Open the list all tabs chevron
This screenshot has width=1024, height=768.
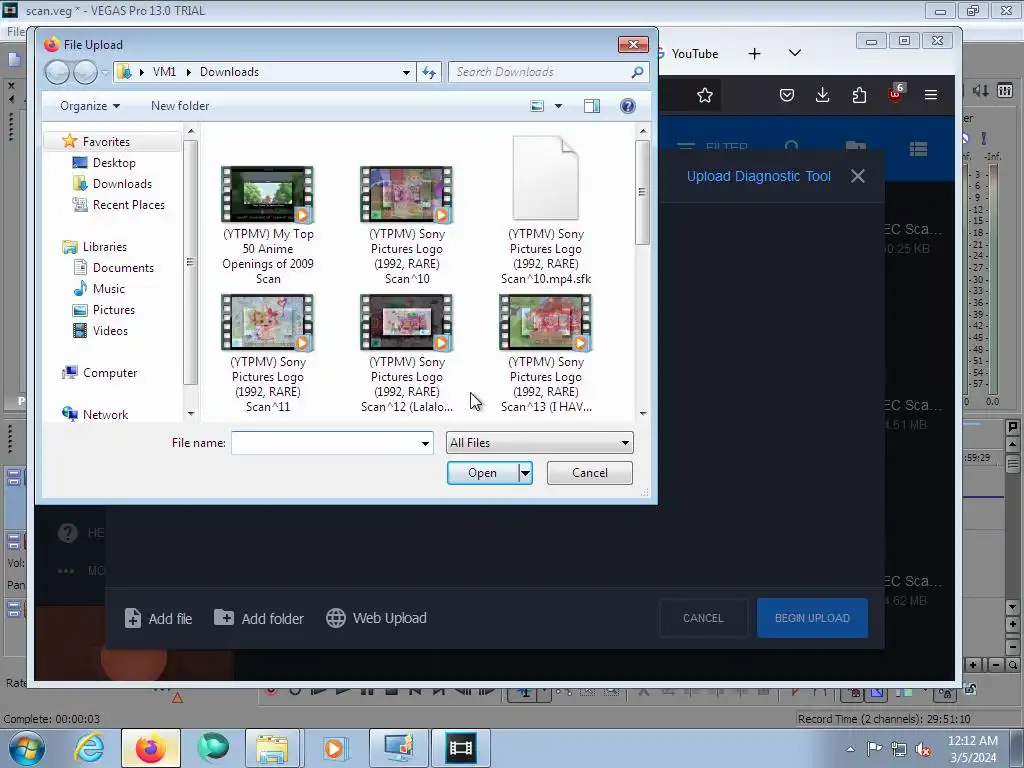[x=795, y=53]
